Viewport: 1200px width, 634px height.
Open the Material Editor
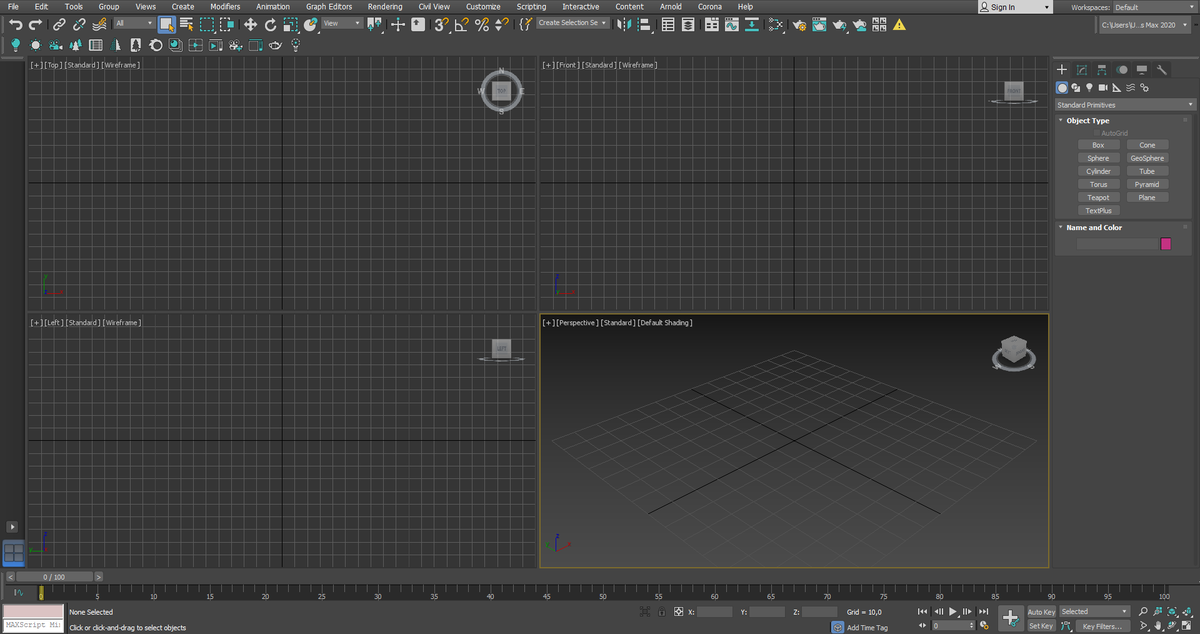pyautogui.click(x=777, y=25)
